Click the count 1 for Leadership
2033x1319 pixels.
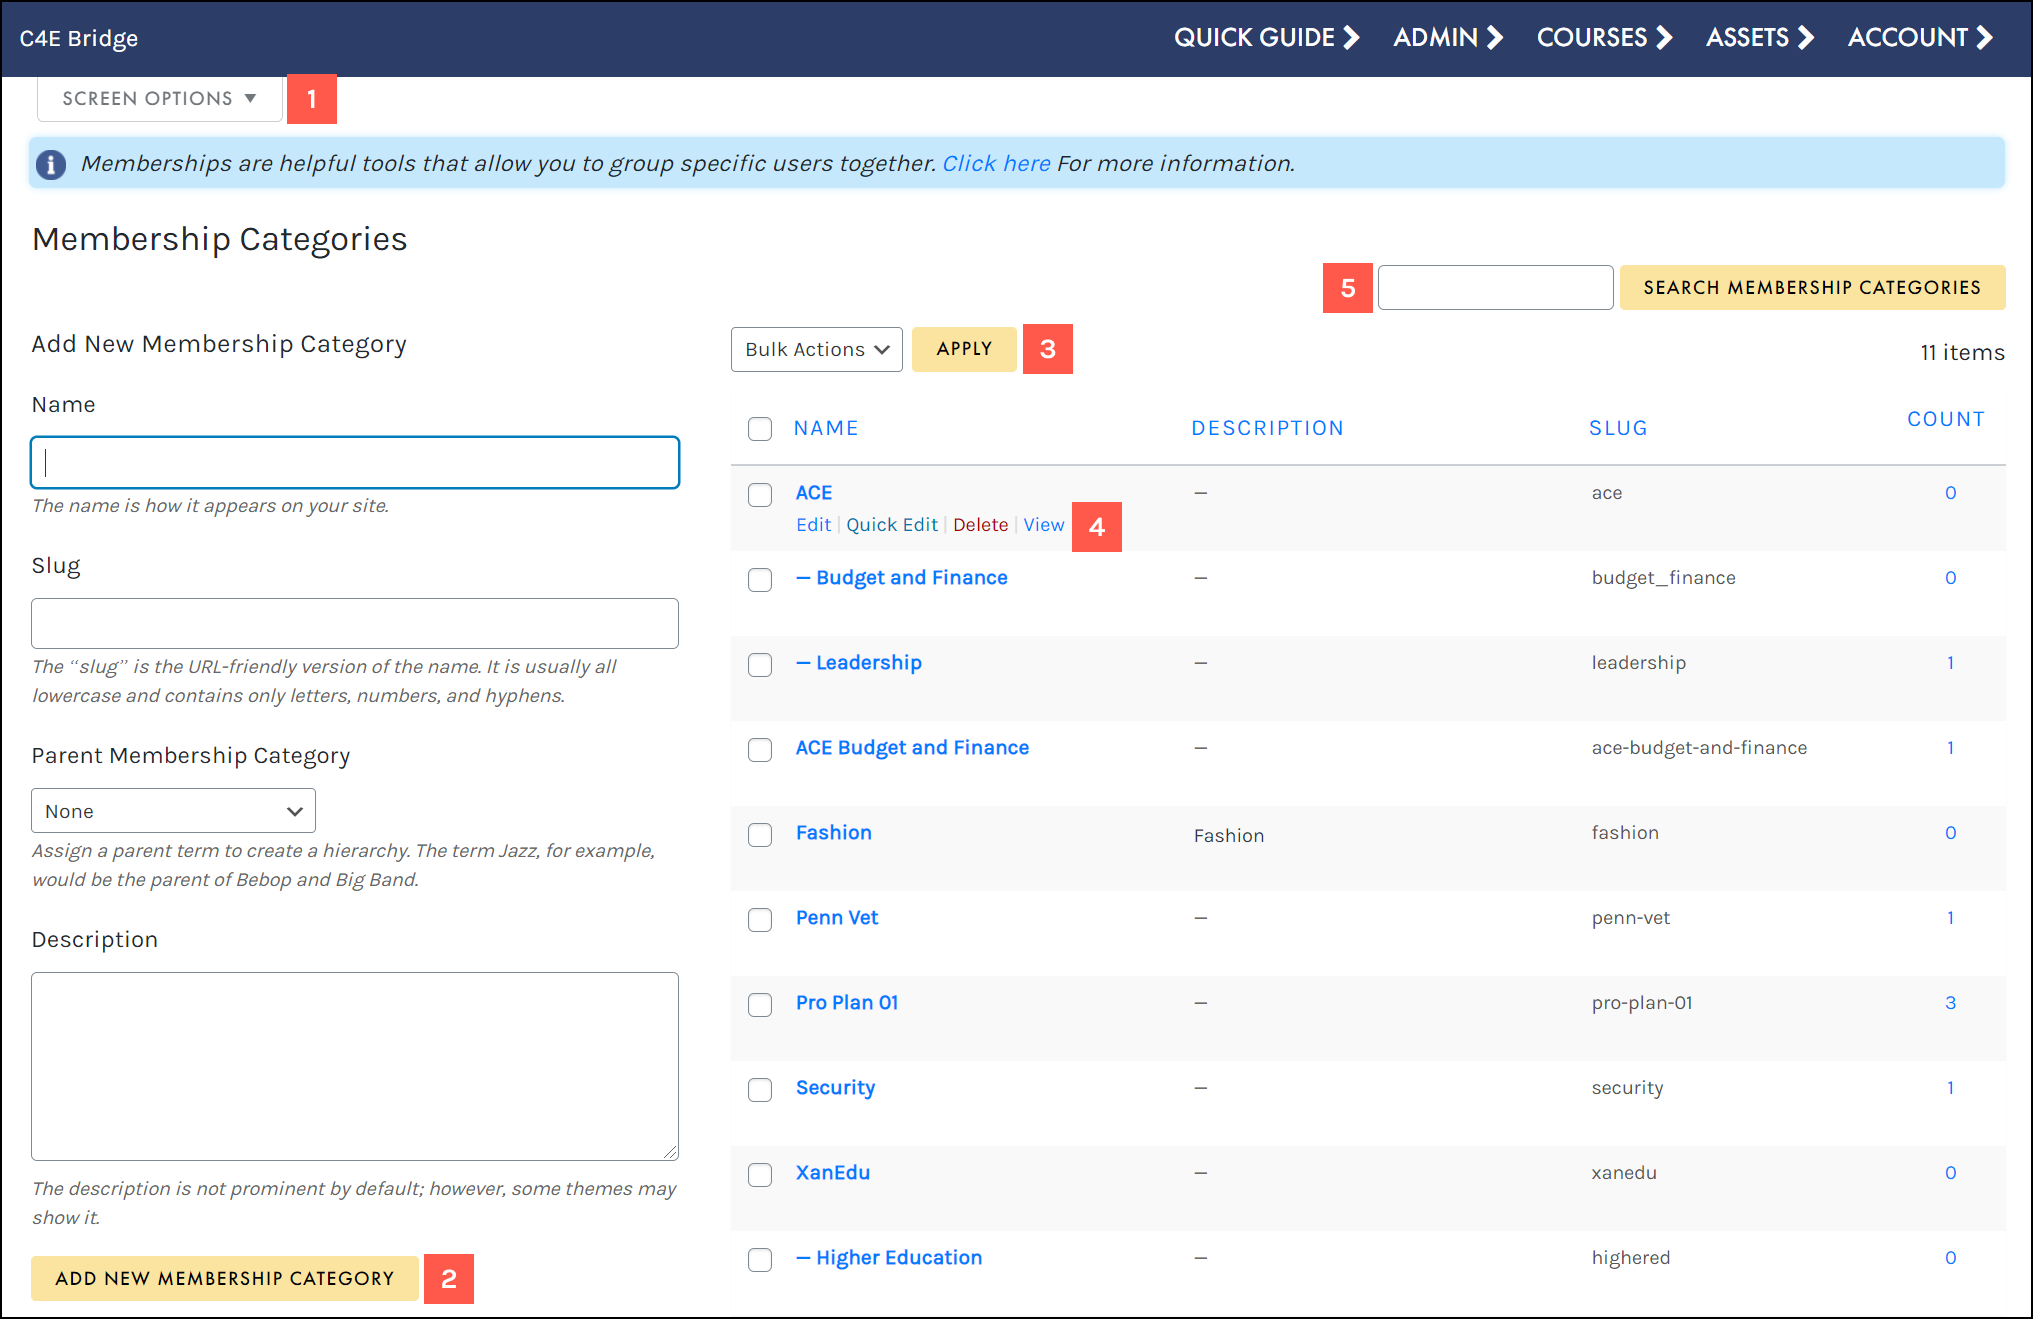1950,663
